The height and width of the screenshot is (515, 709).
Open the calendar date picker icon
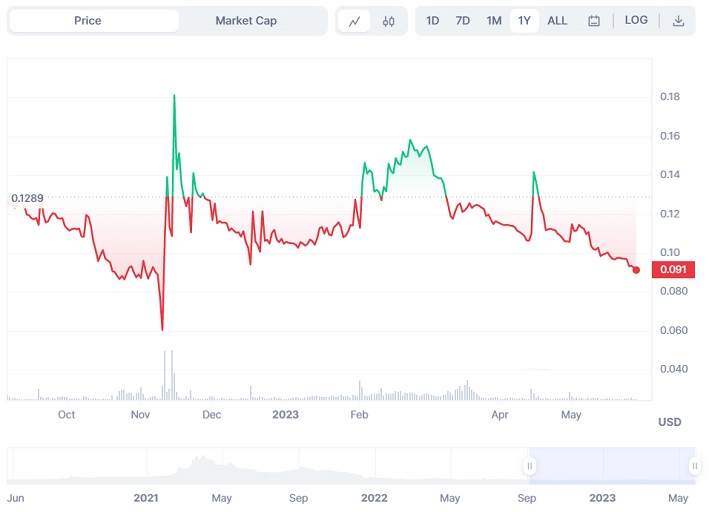tap(594, 21)
